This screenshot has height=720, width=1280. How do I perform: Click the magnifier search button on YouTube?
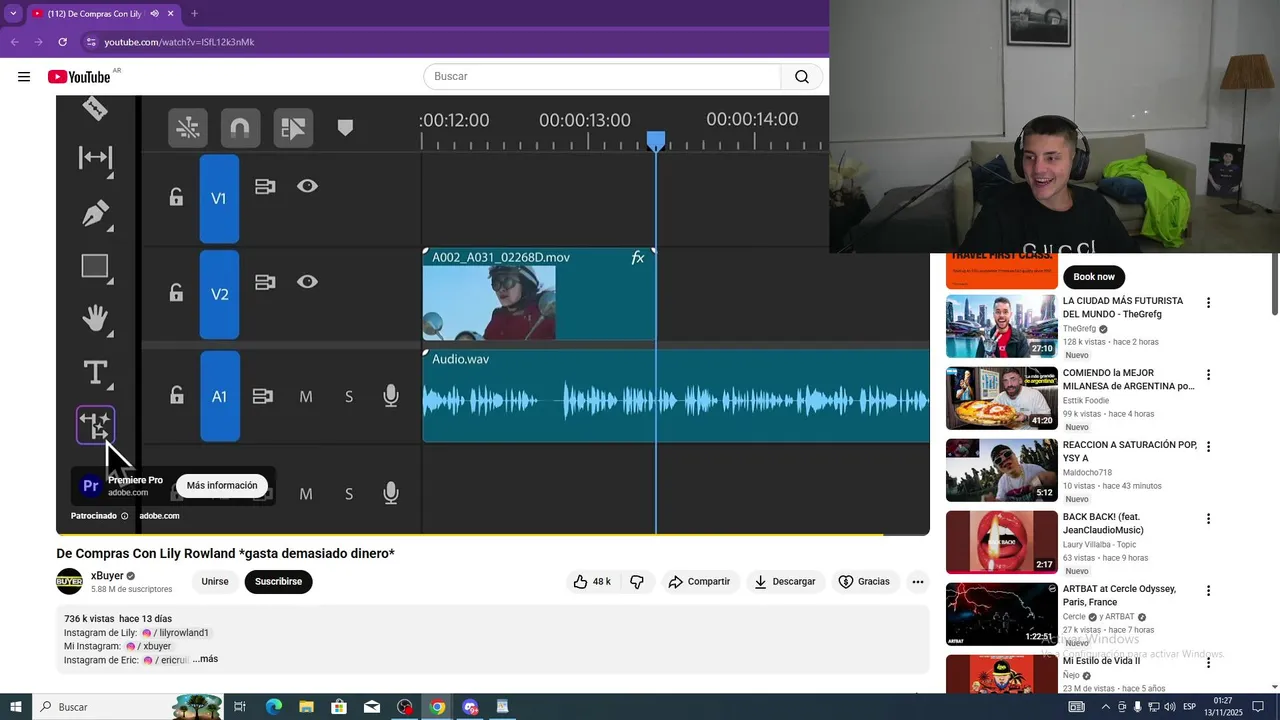coord(802,77)
